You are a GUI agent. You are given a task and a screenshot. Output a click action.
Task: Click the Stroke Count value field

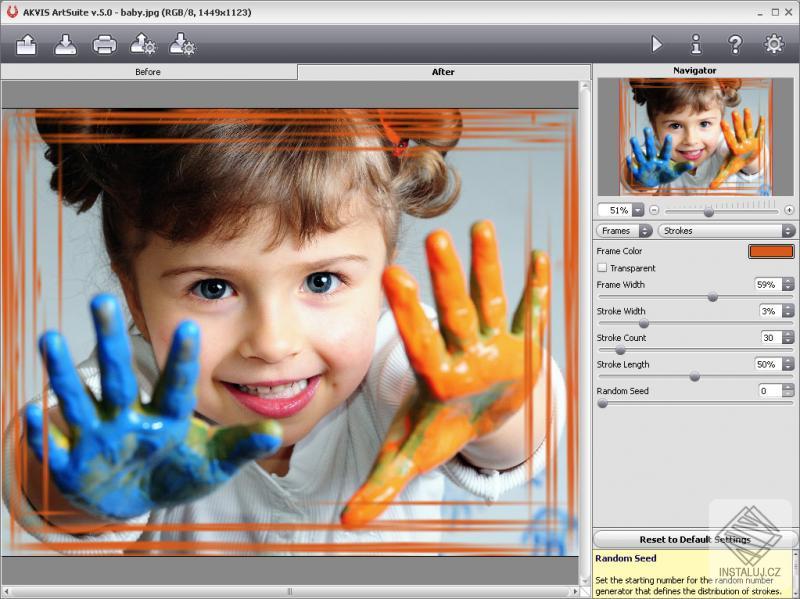click(x=769, y=338)
